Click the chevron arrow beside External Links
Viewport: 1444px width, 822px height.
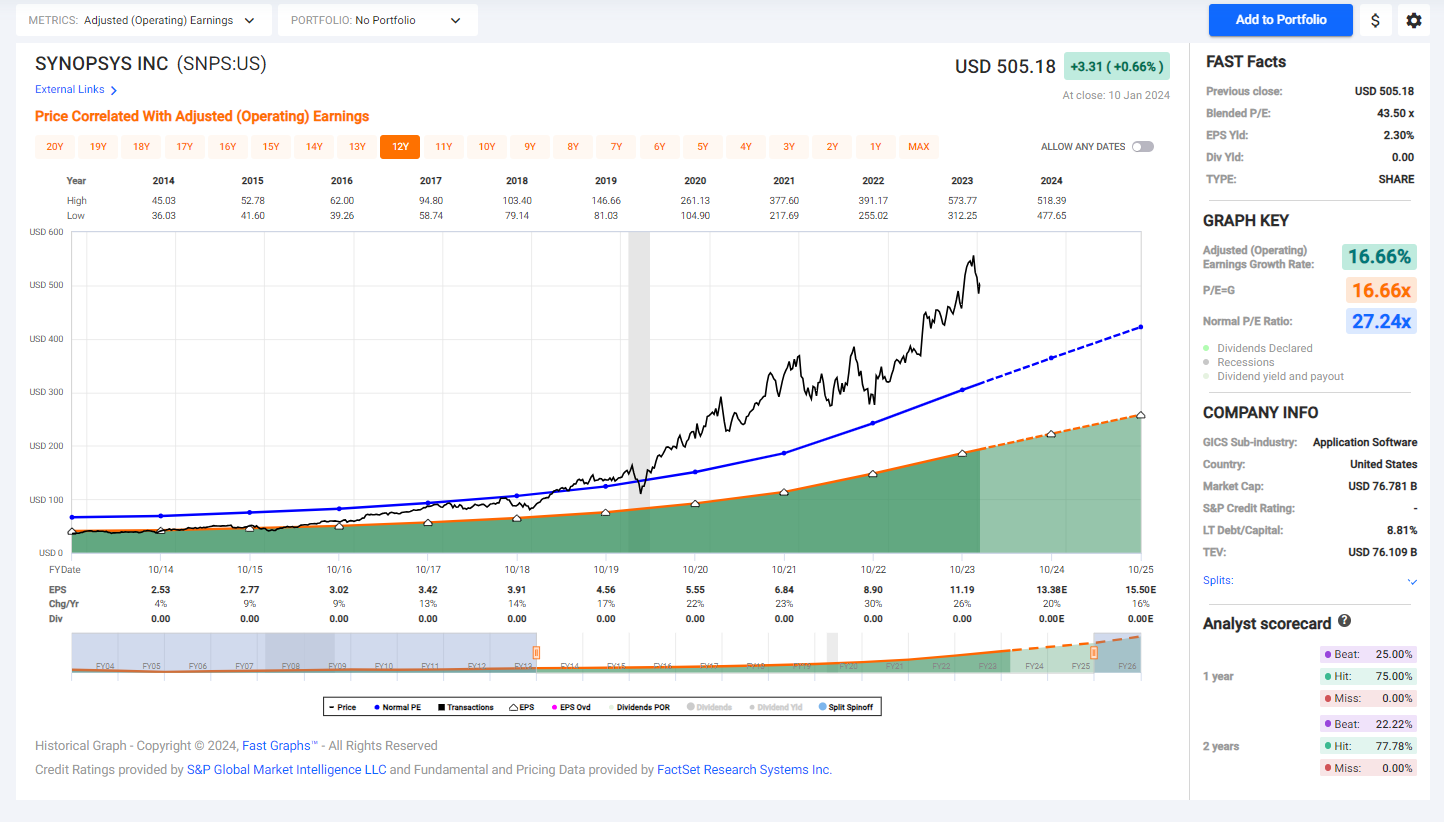pyautogui.click(x=114, y=90)
